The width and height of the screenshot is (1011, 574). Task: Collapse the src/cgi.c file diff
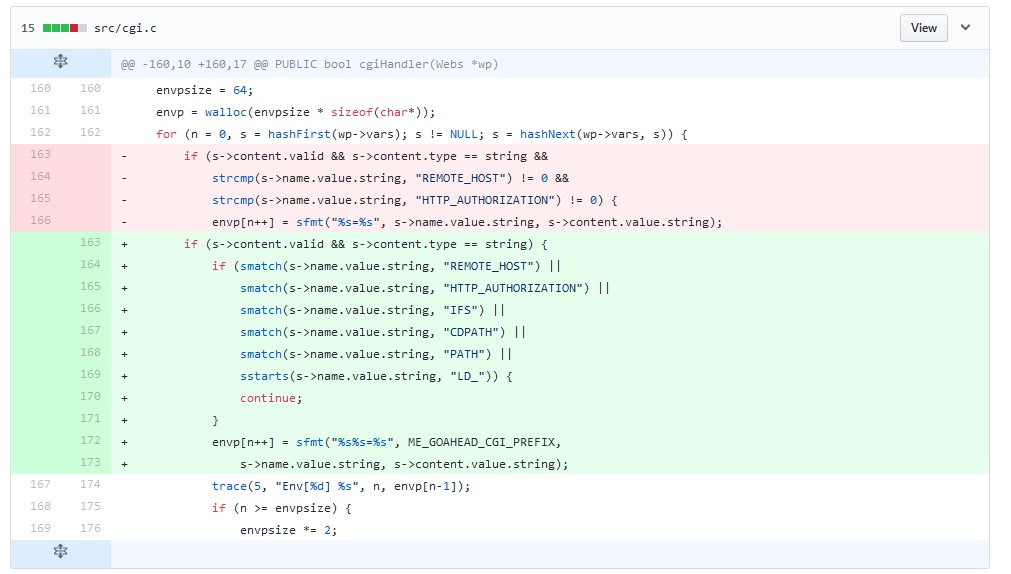[965, 28]
